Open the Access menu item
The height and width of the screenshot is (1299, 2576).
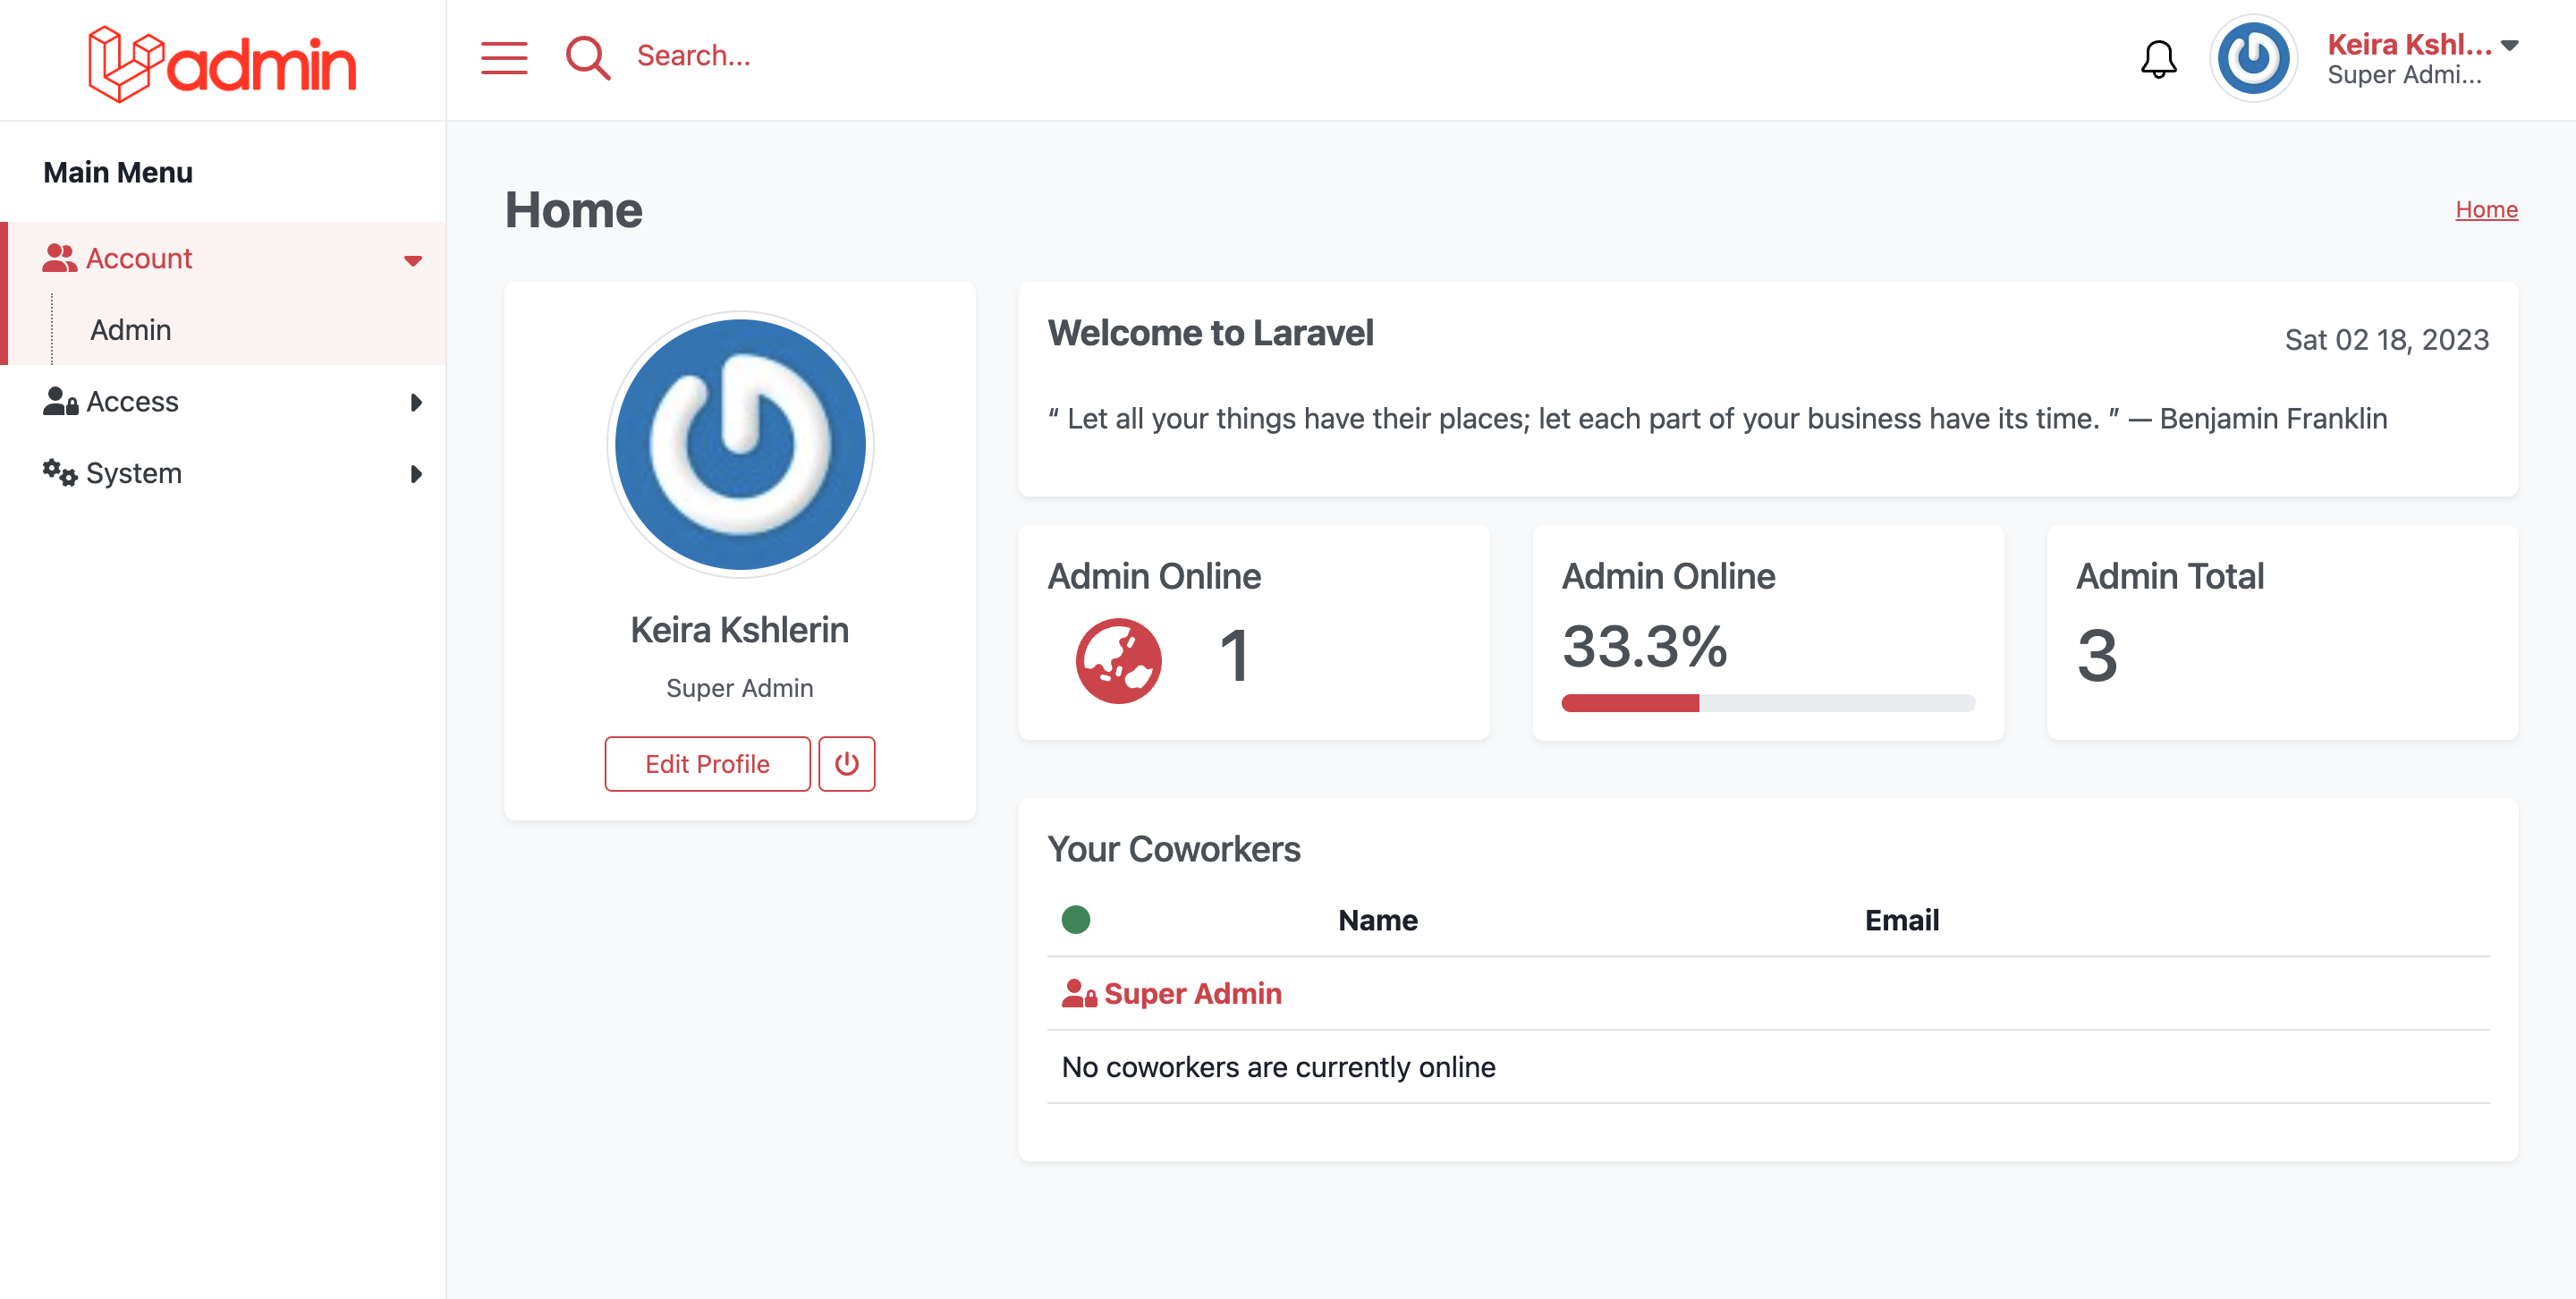click(x=132, y=402)
